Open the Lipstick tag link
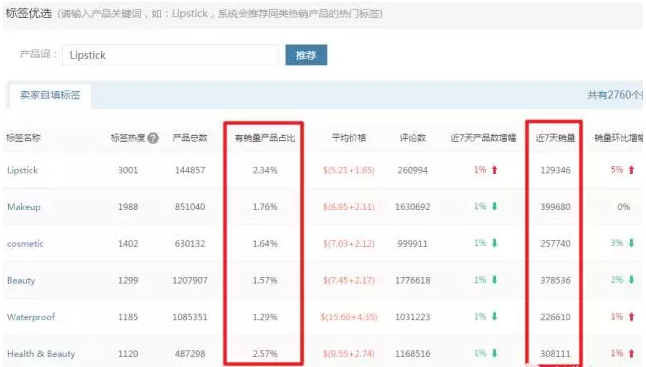The width and height of the screenshot is (646, 367). click(22, 170)
